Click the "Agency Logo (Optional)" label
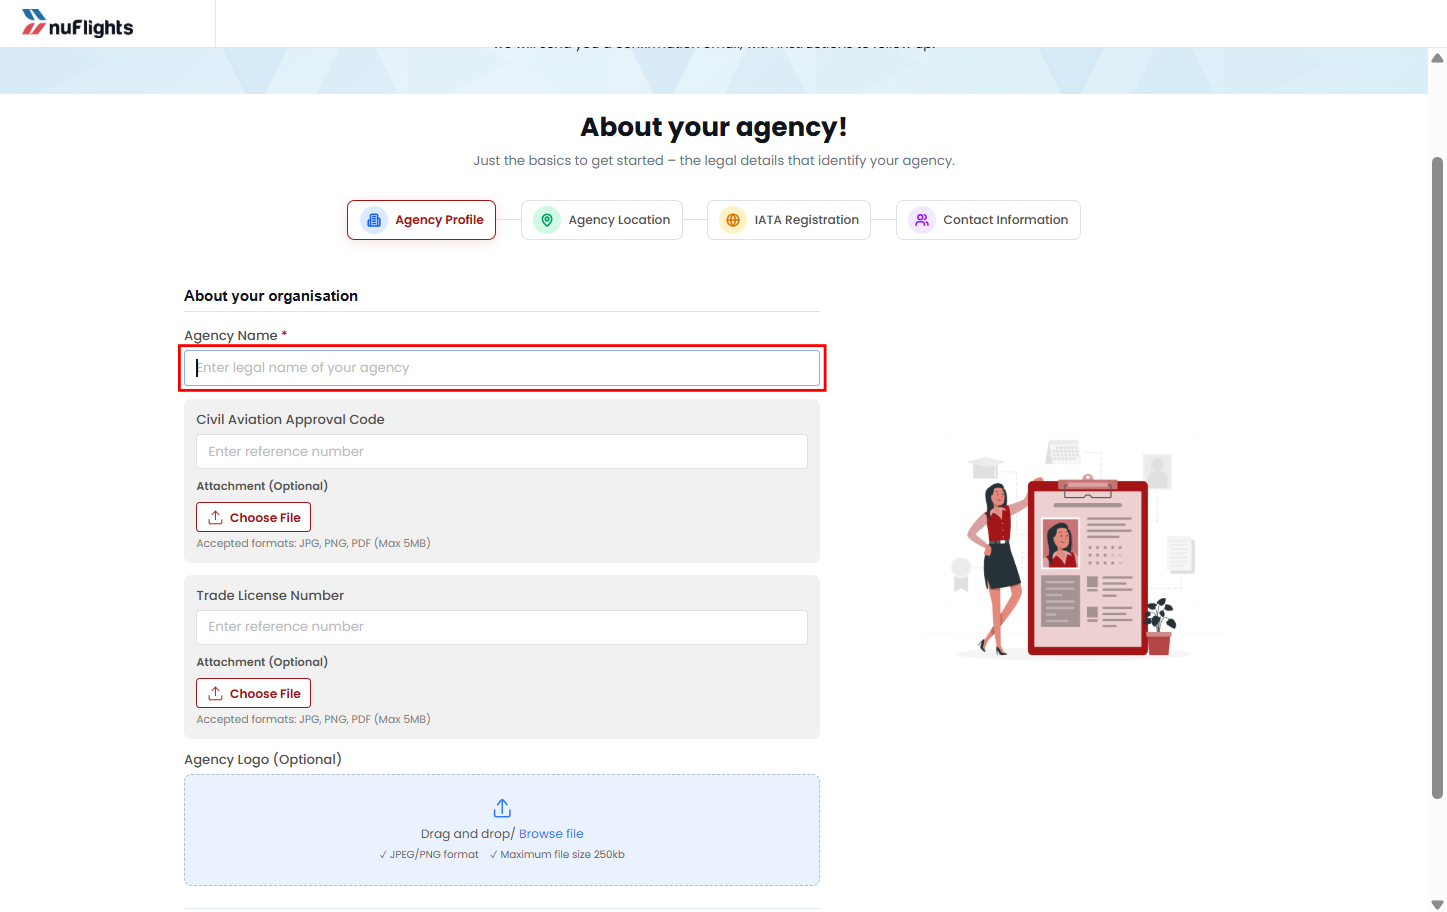This screenshot has width=1447, height=912. pos(263,760)
